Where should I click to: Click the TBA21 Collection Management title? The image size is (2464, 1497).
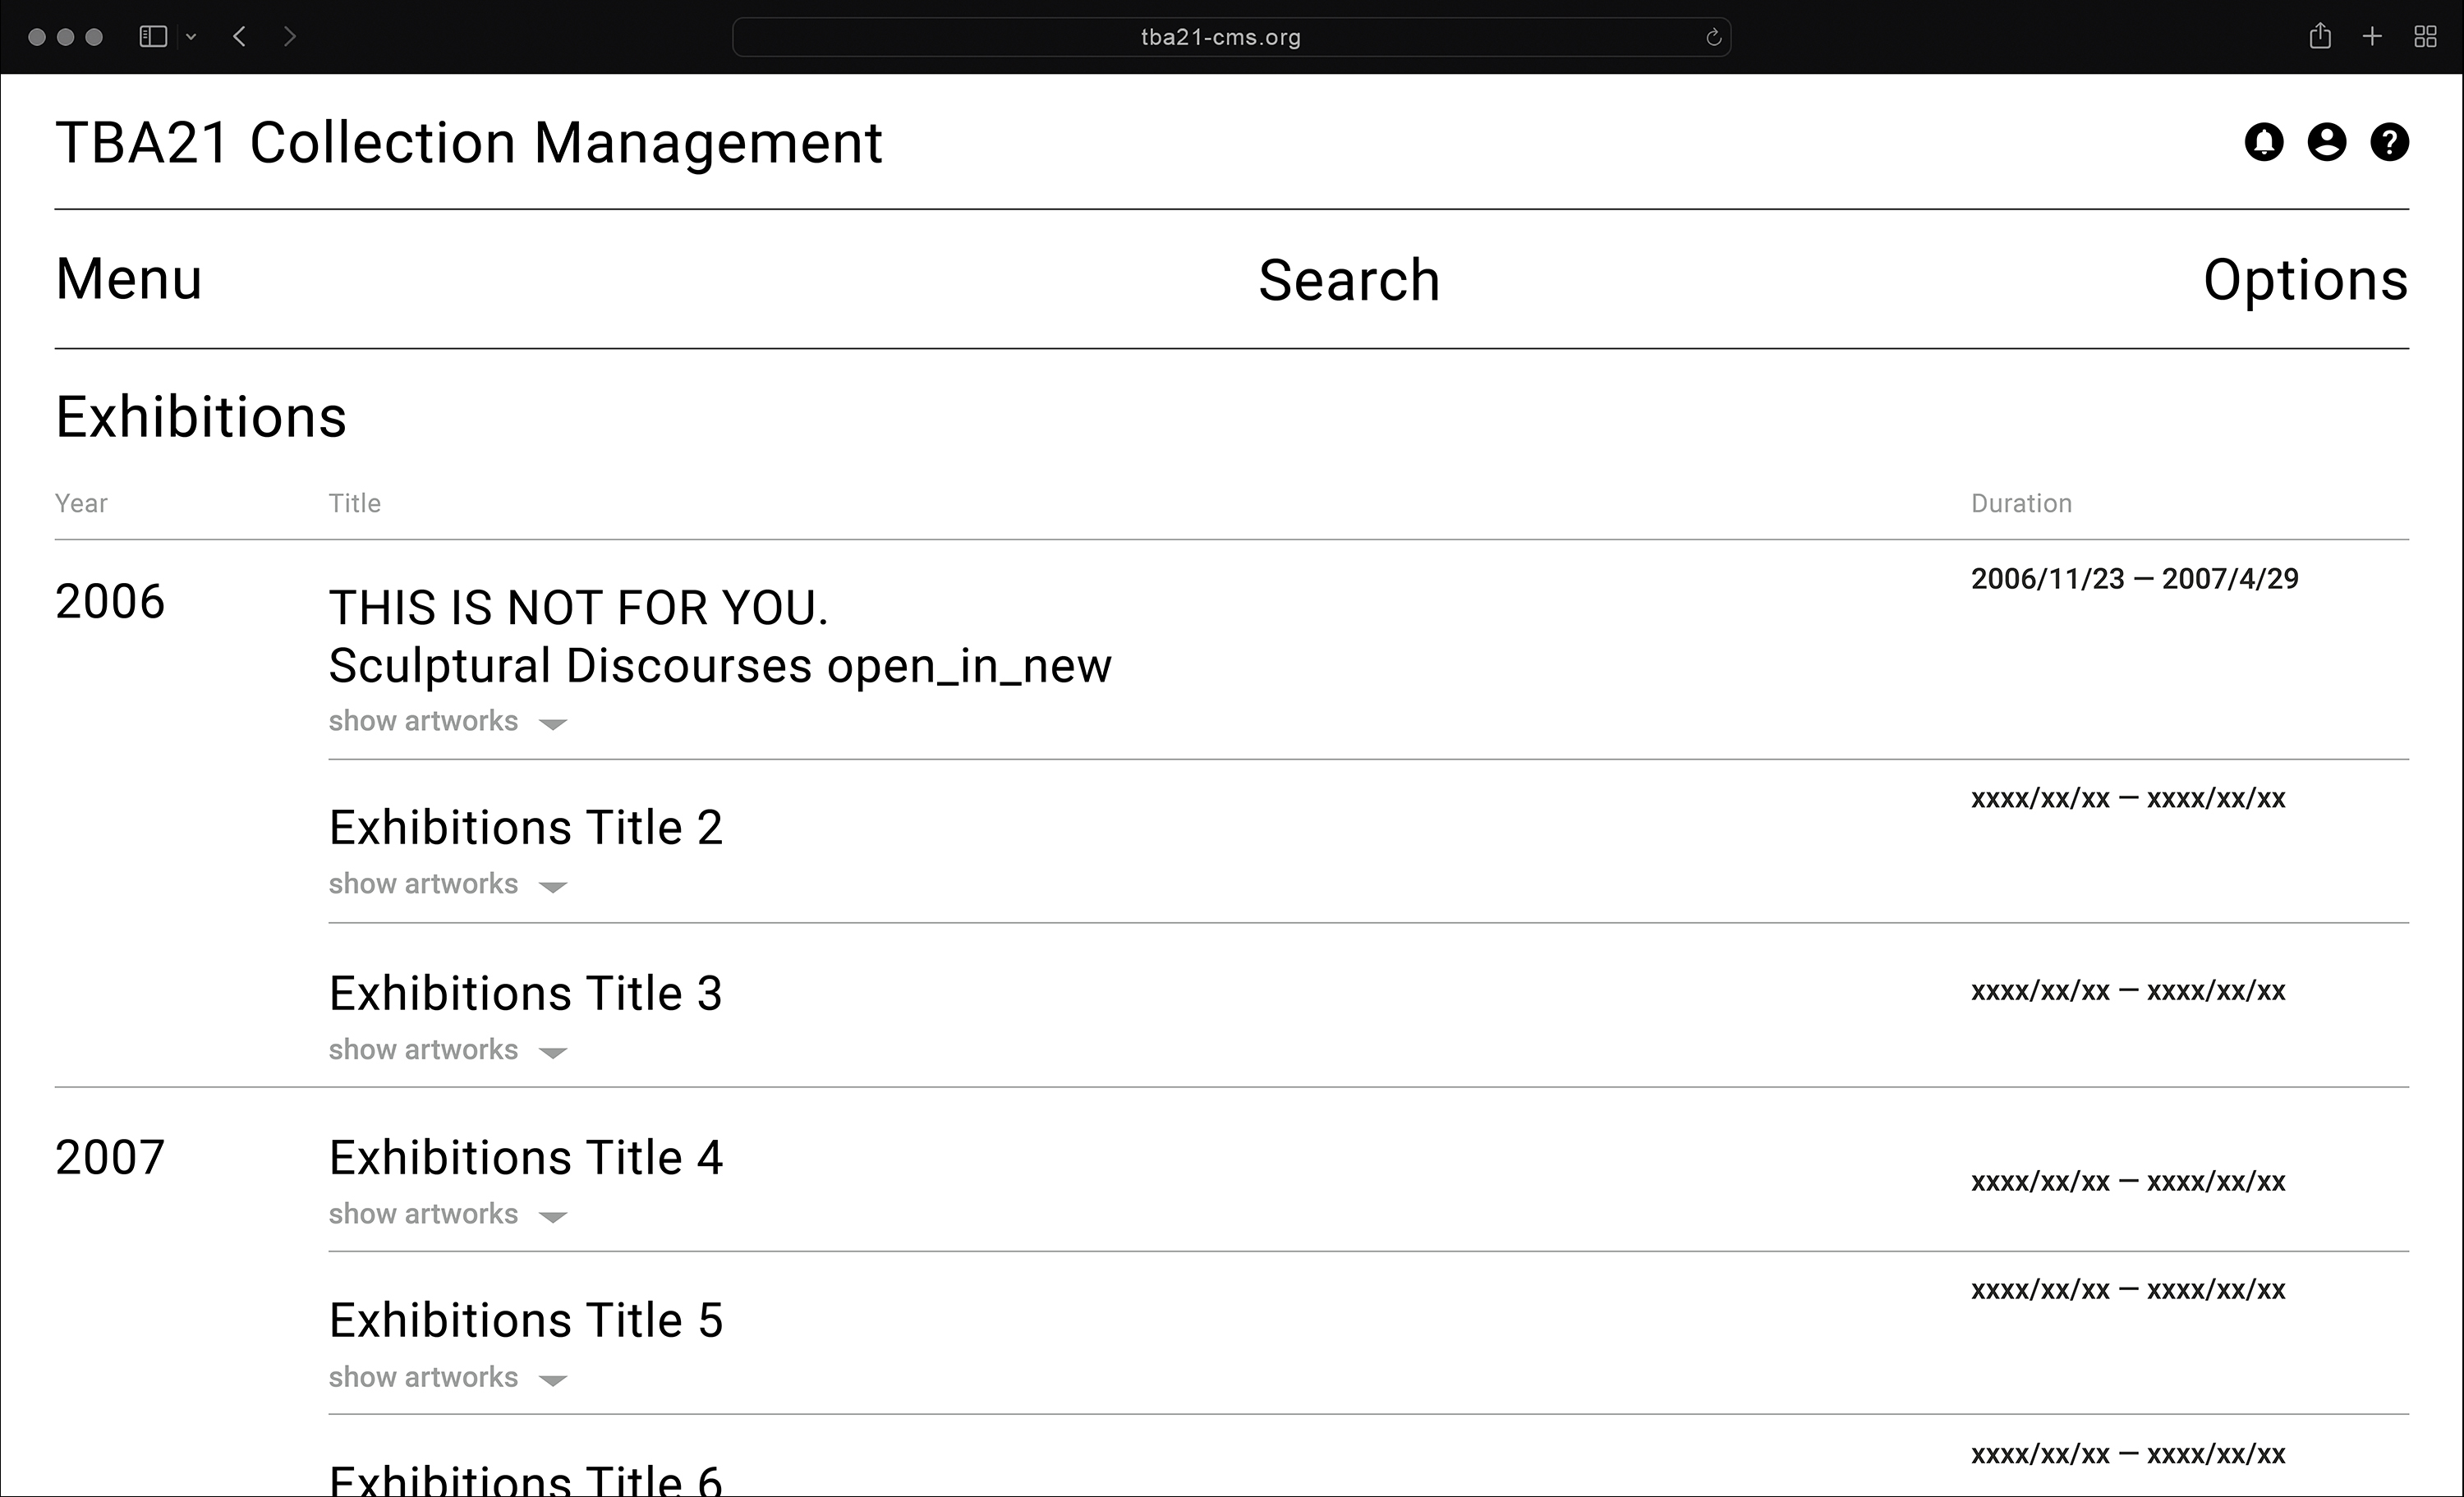[x=469, y=142]
